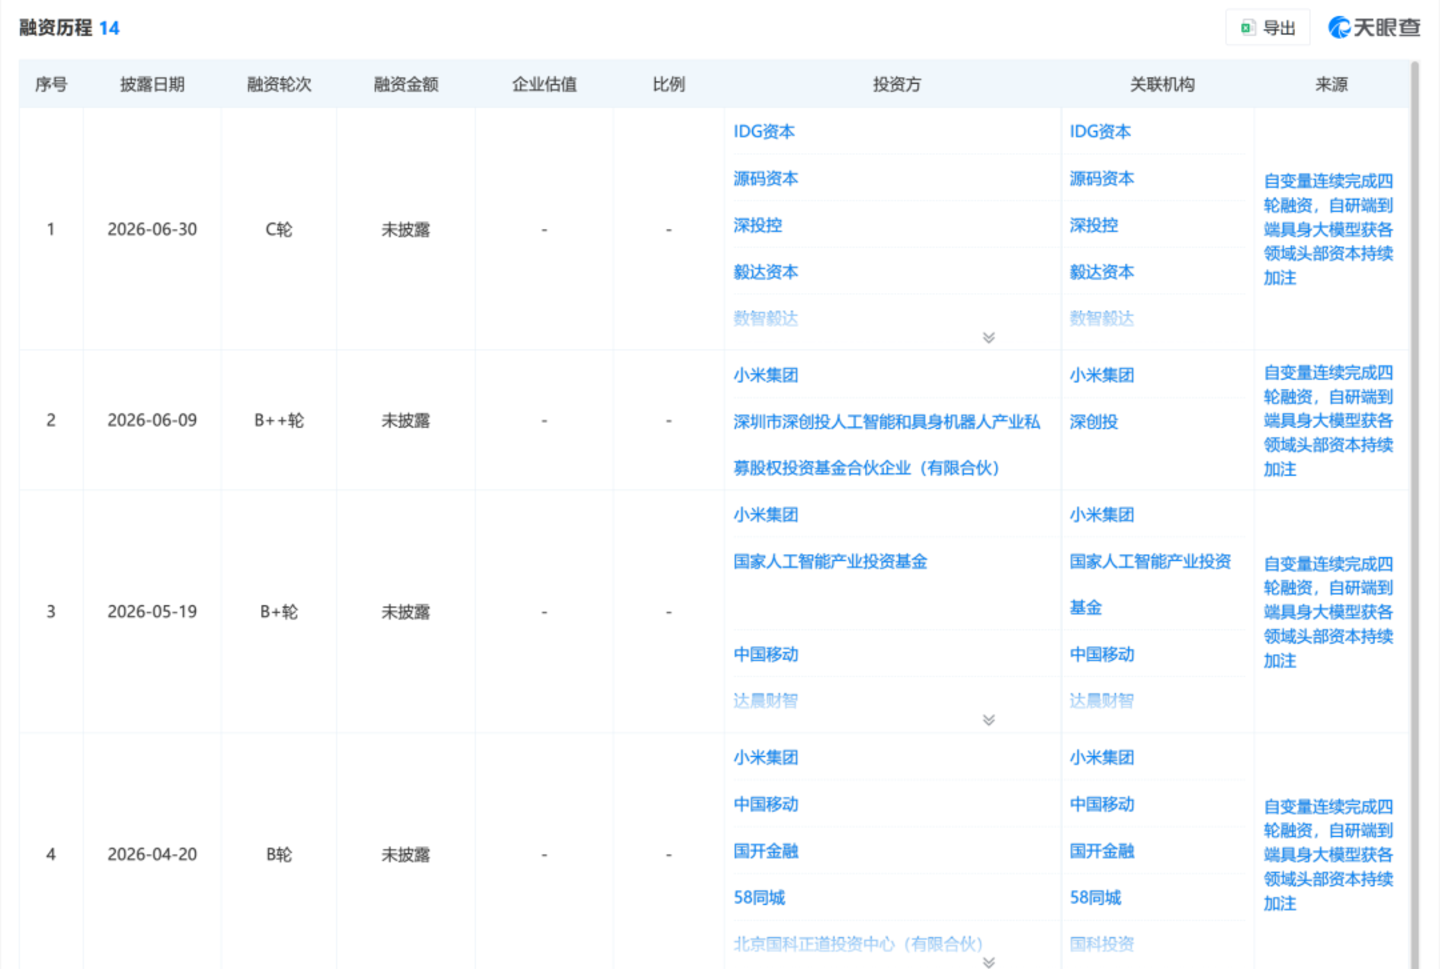
Task: Open 北京国科正道投资中心 investor link
Action: (x=858, y=944)
